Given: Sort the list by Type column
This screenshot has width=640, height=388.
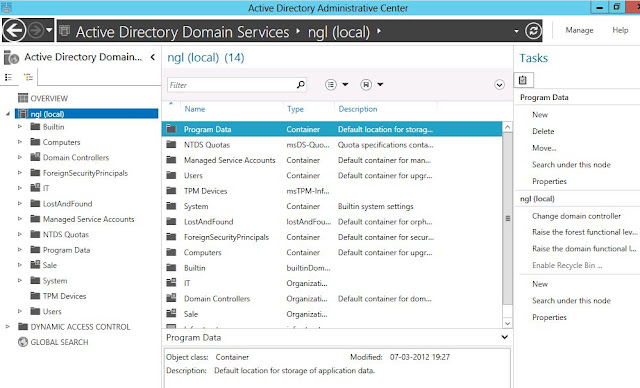Looking at the screenshot, I should coord(295,109).
